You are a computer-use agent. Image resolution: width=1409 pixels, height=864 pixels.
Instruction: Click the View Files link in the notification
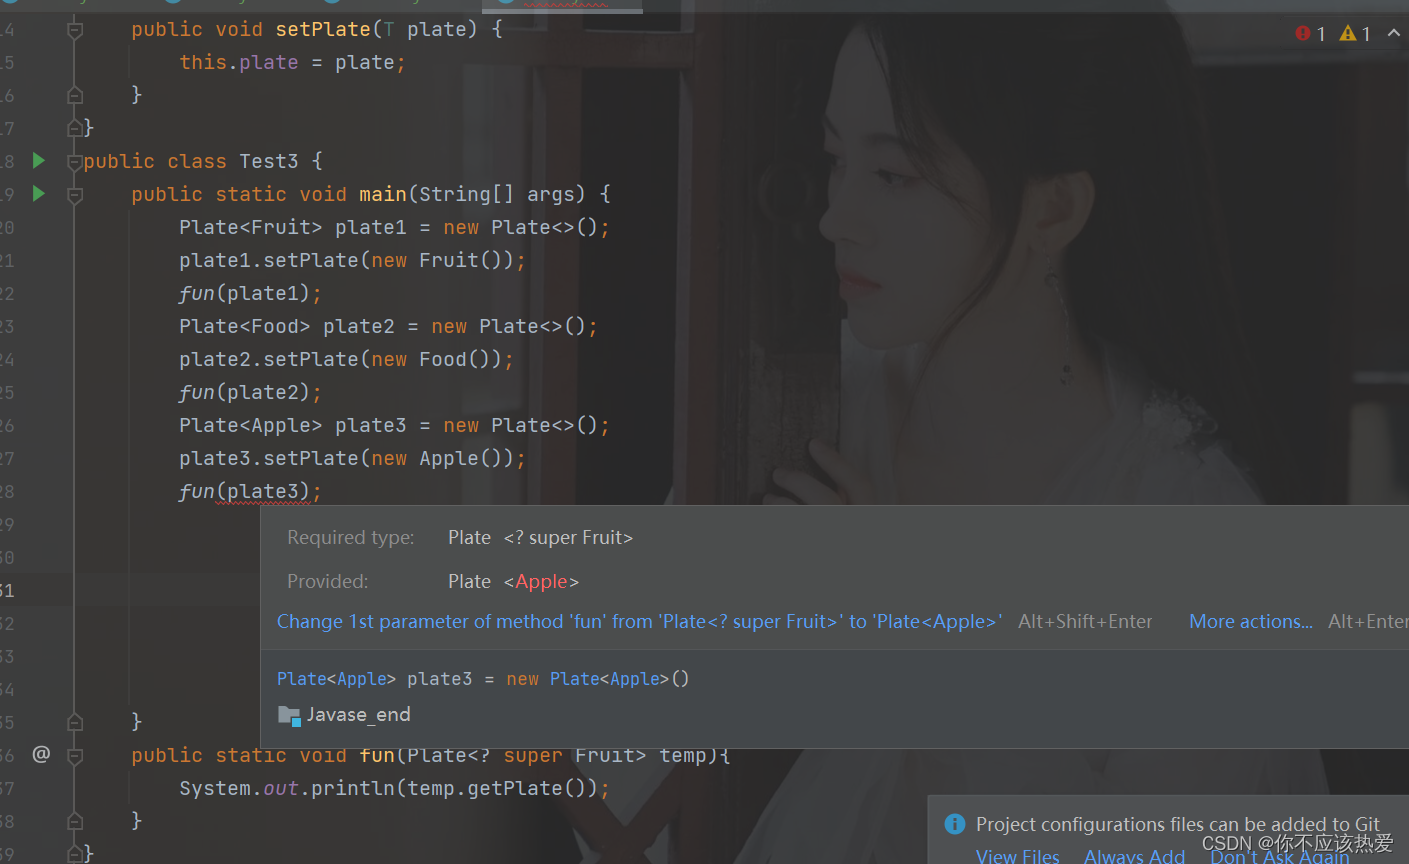1018,855
